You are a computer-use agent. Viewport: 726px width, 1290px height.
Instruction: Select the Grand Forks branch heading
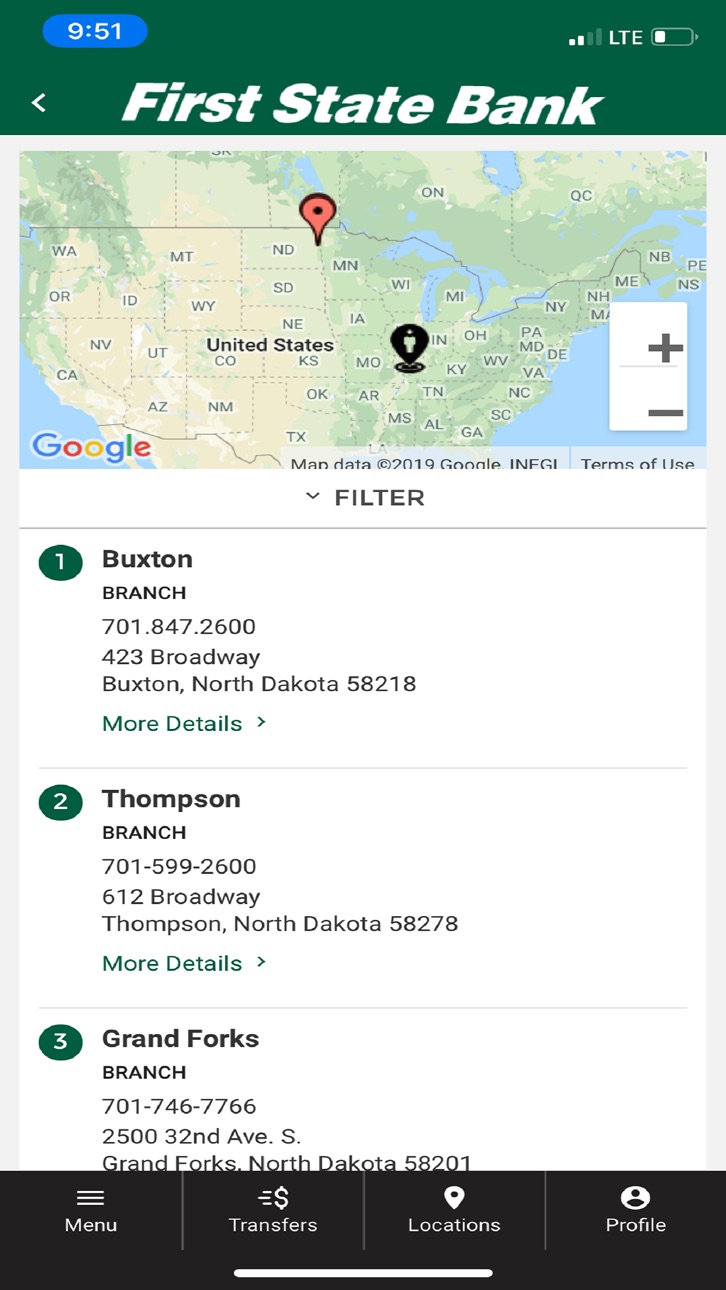(180, 1039)
